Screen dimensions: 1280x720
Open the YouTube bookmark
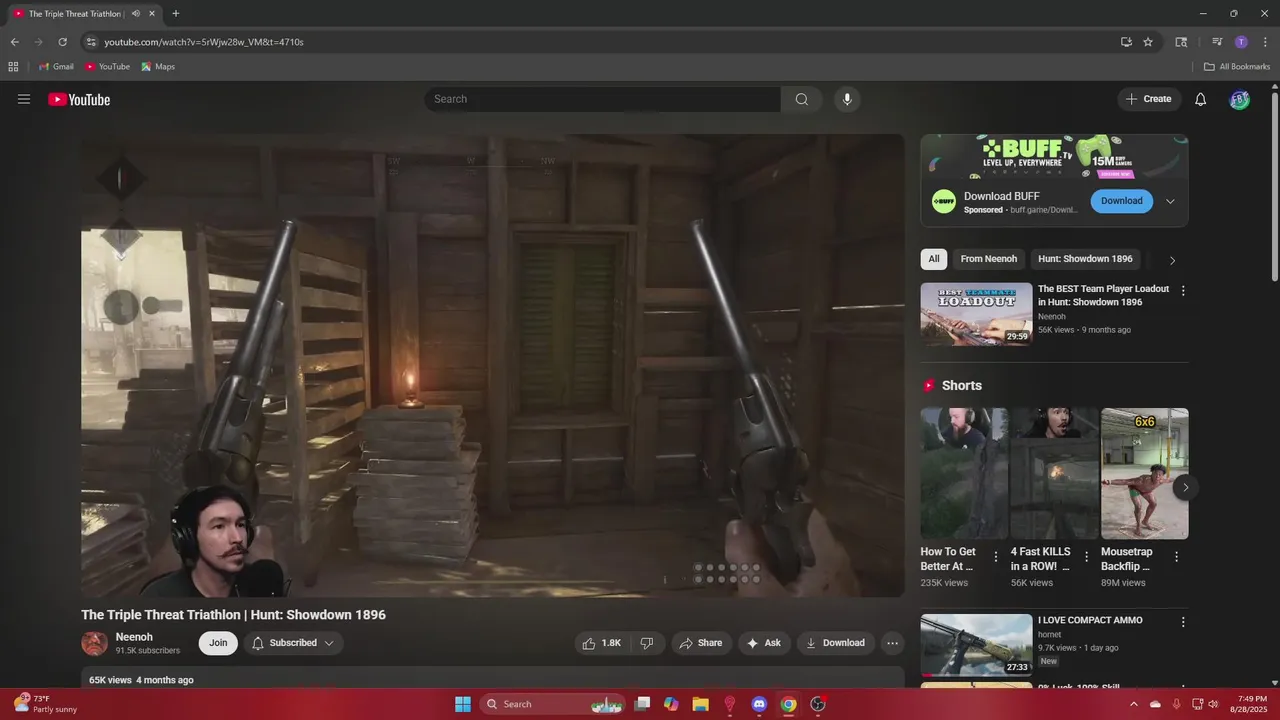pos(107,67)
